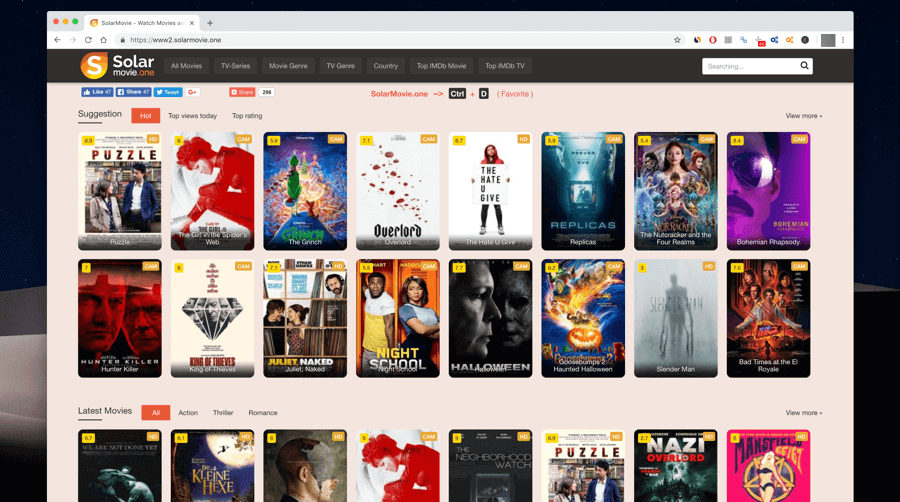This screenshot has width=900, height=502.
Task: Expand the Movie Genre menu
Action: 288,66
